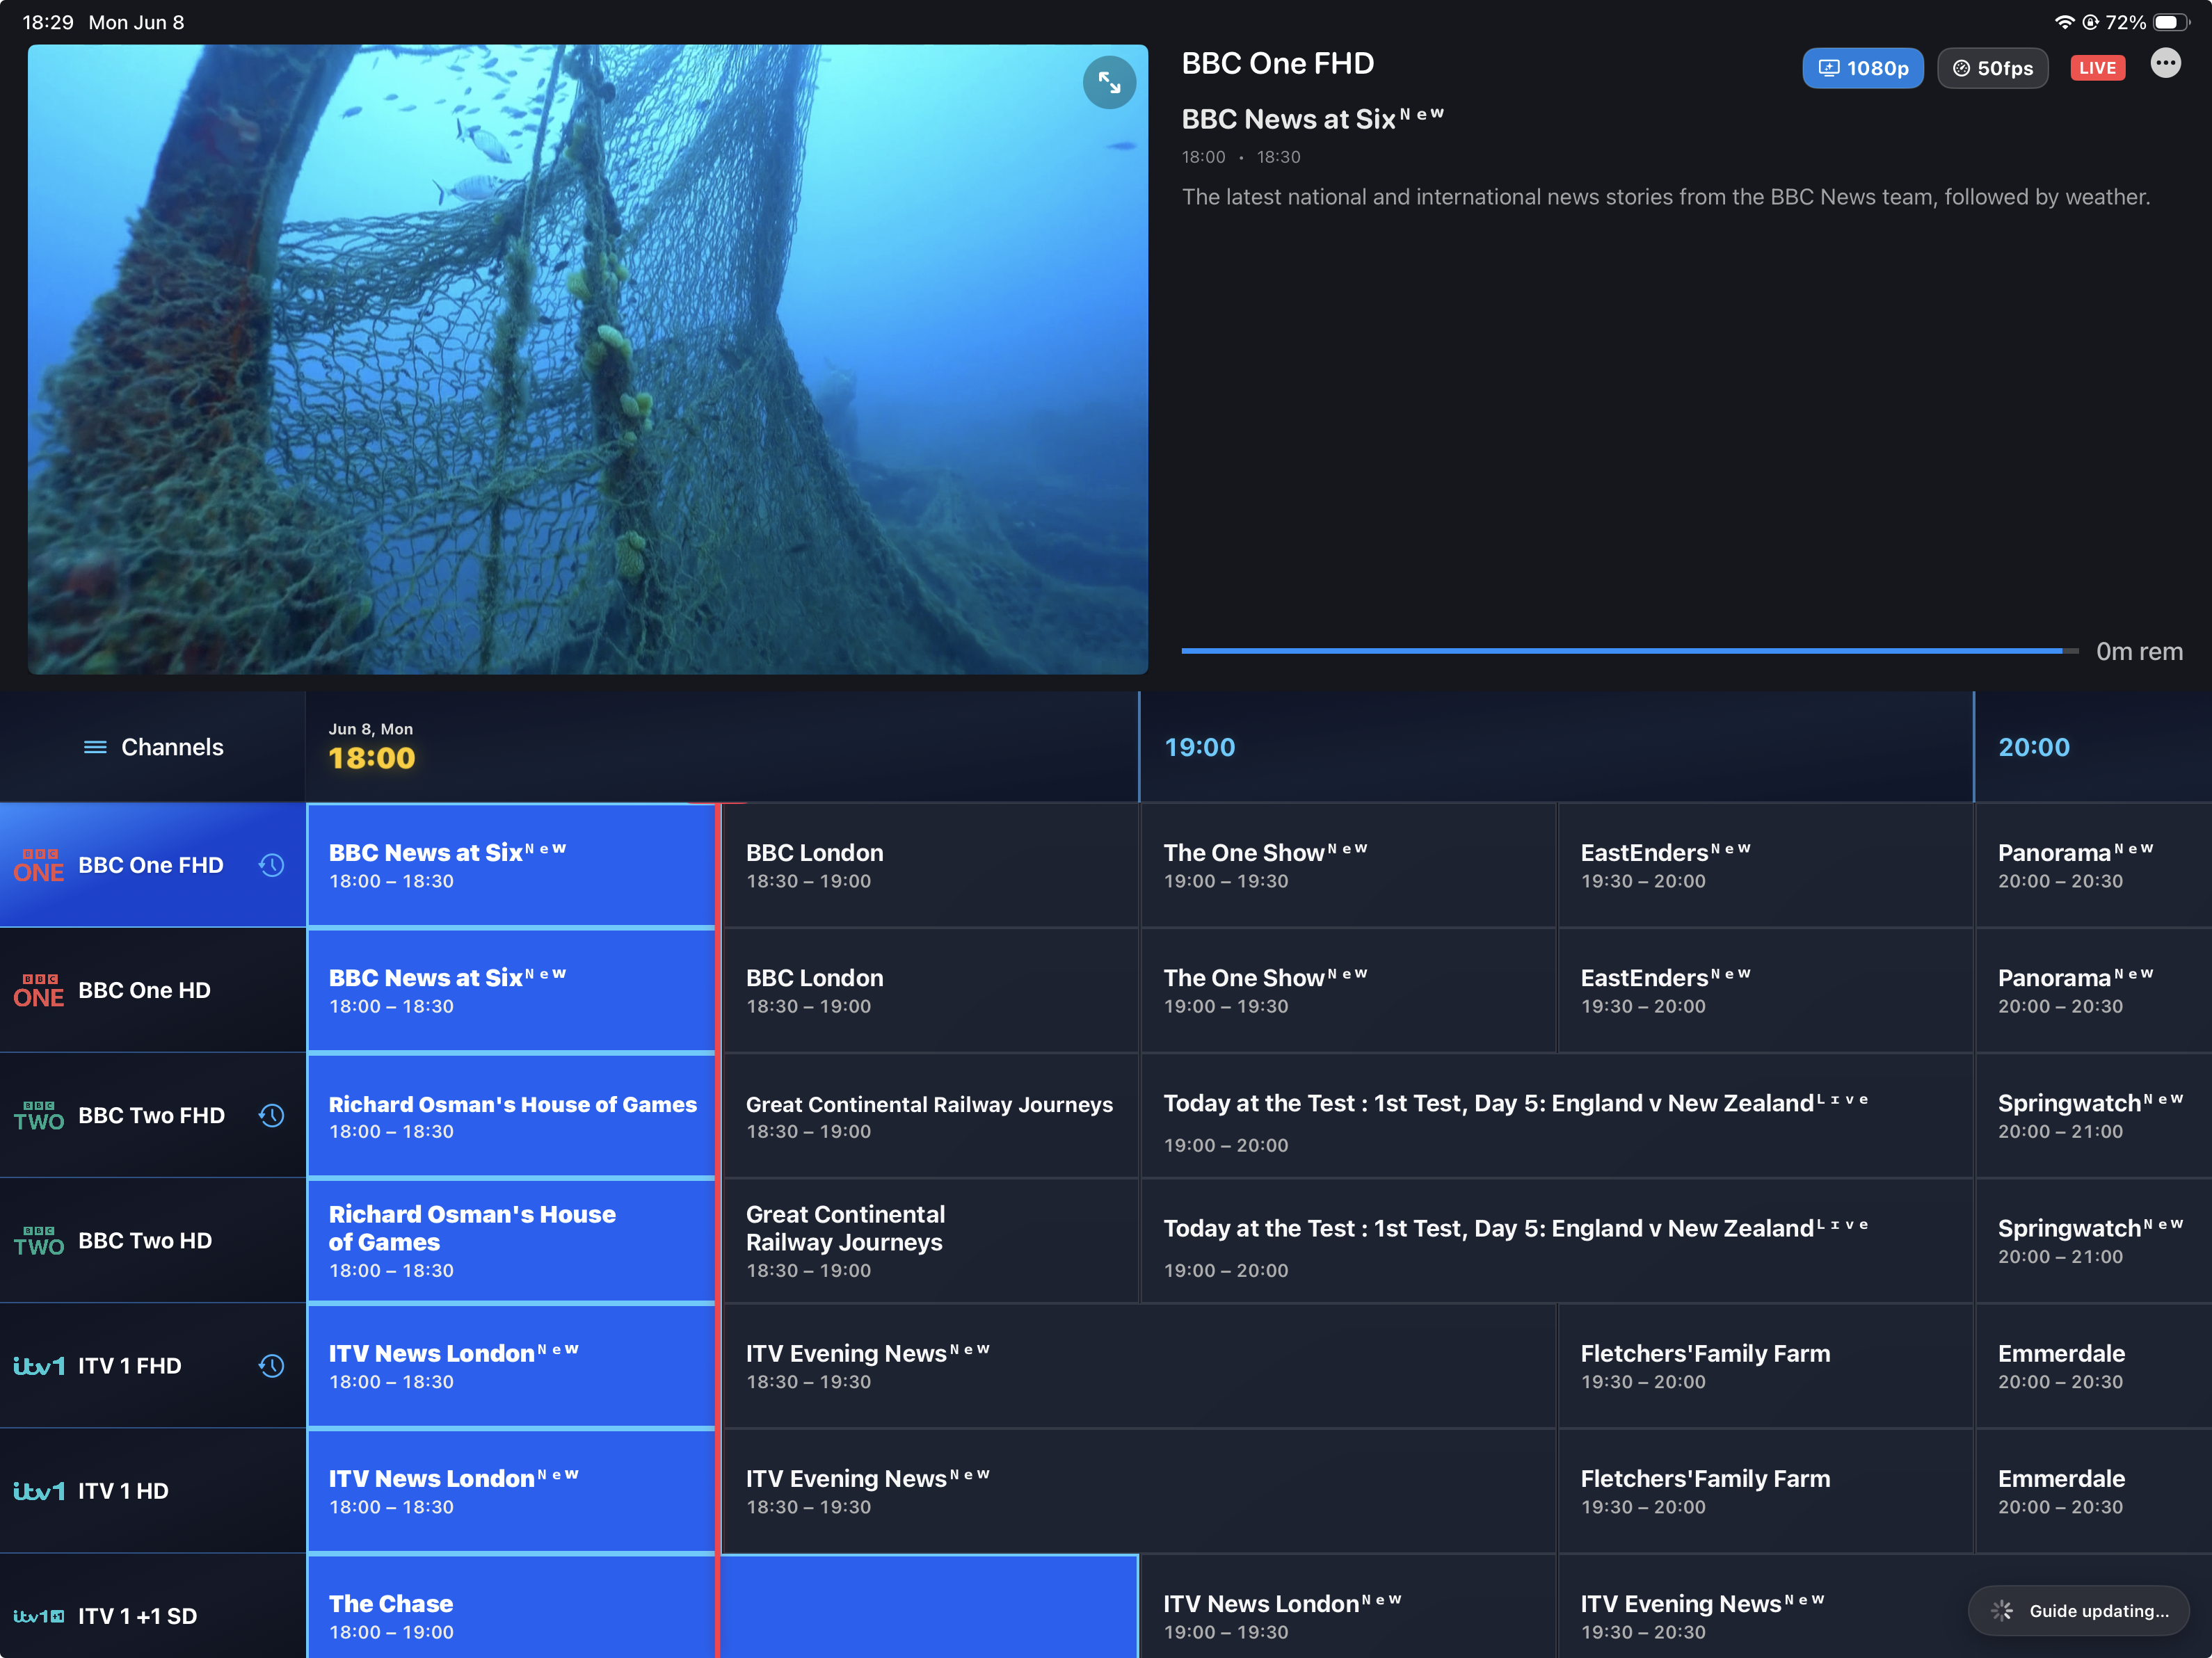The width and height of the screenshot is (2212, 1658).
Task: Open Today at the Test on BBC Two FHD
Action: click(x=1557, y=1115)
